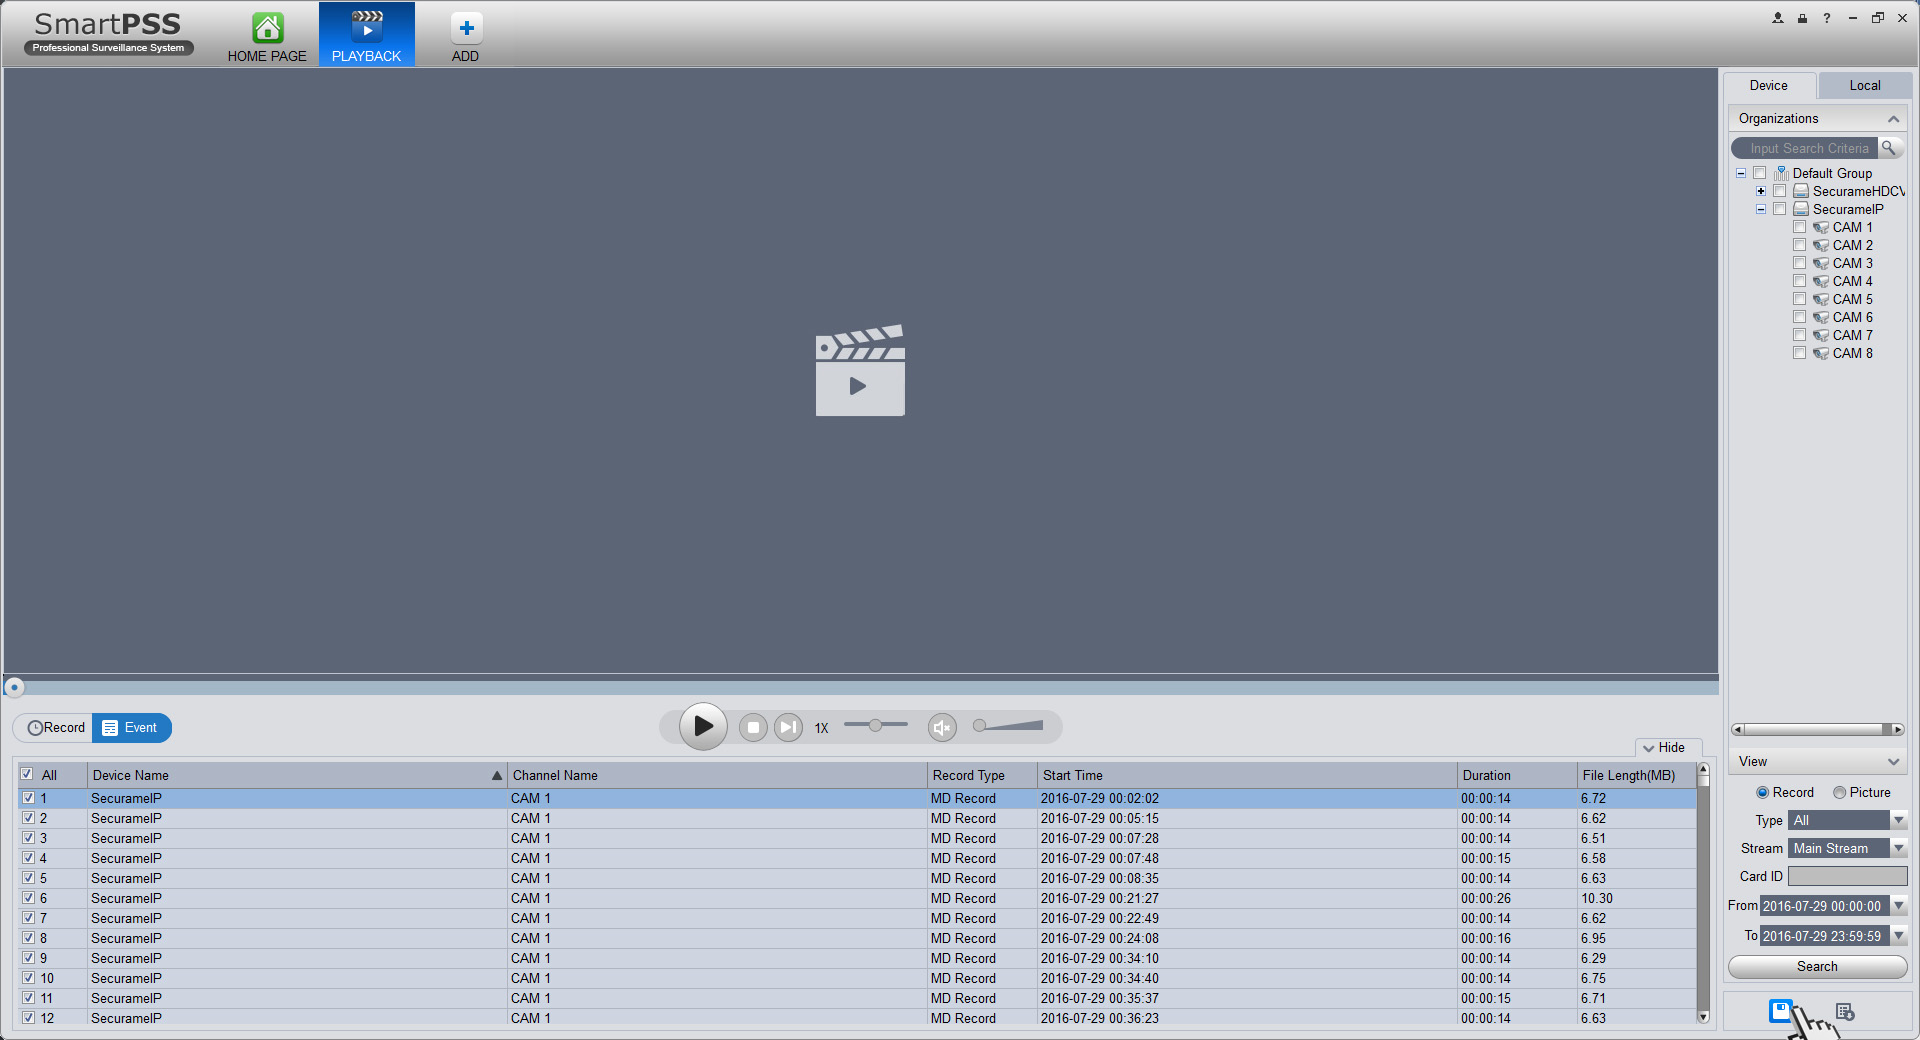
Task: Expand the SecurameHDCV device node
Action: point(1761,191)
